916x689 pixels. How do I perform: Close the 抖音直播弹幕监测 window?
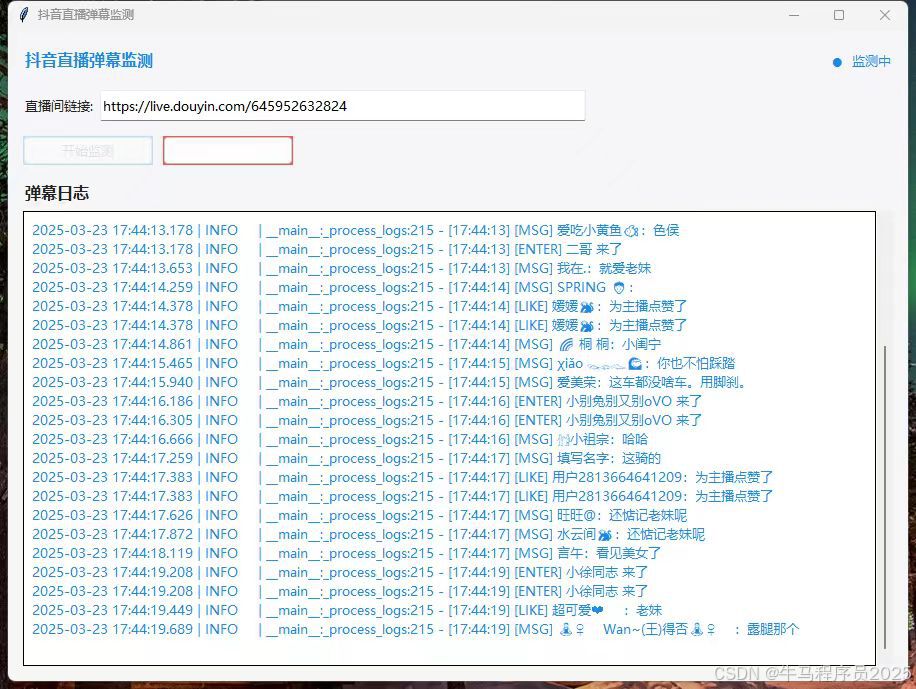[x=884, y=15]
